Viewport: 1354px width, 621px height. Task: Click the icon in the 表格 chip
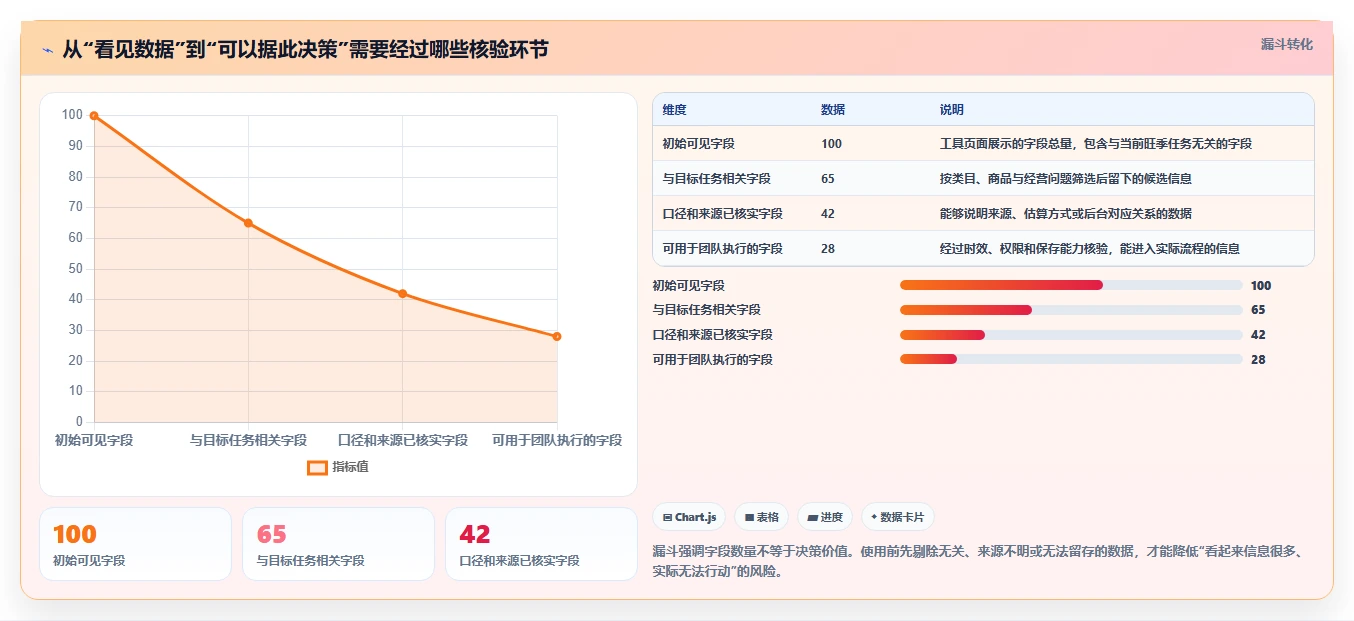tap(749, 518)
